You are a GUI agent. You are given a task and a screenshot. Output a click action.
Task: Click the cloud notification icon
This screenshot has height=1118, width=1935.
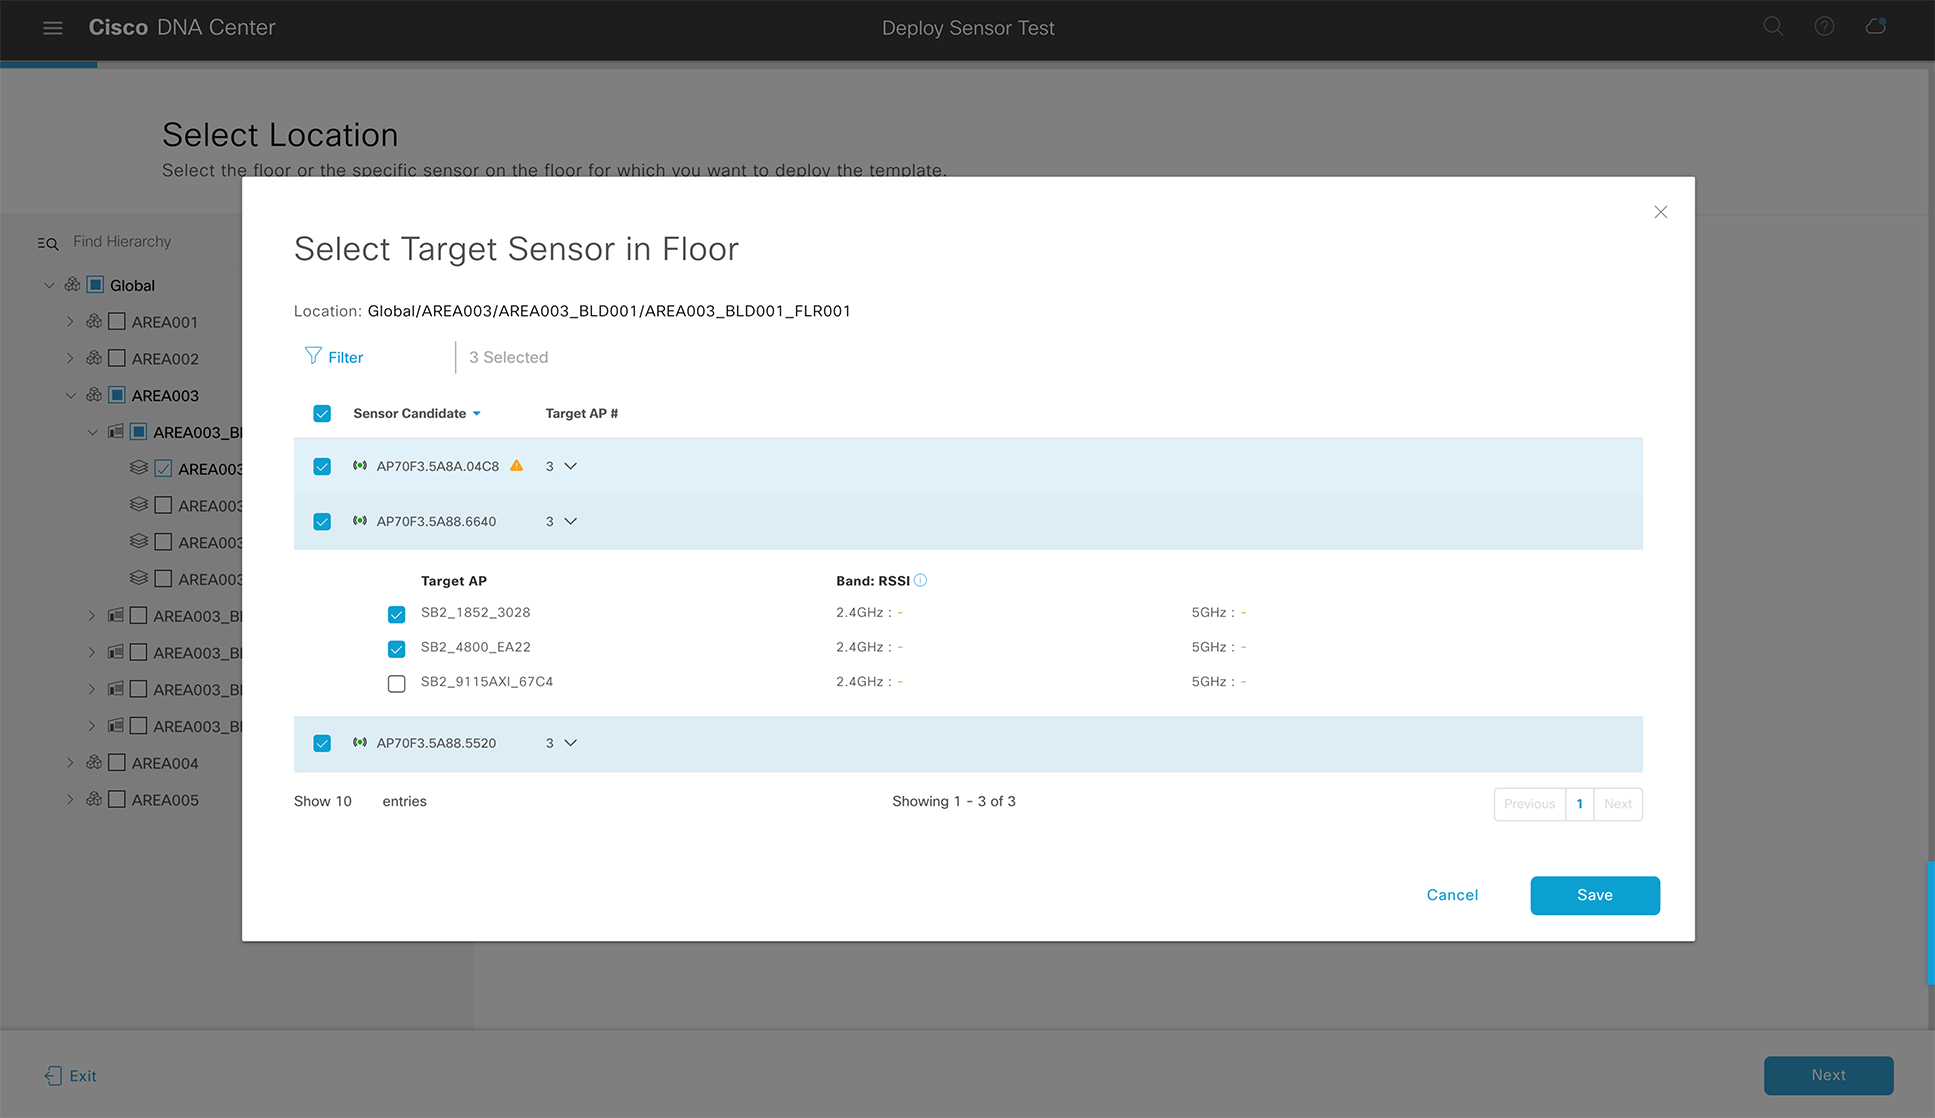(1876, 26)
